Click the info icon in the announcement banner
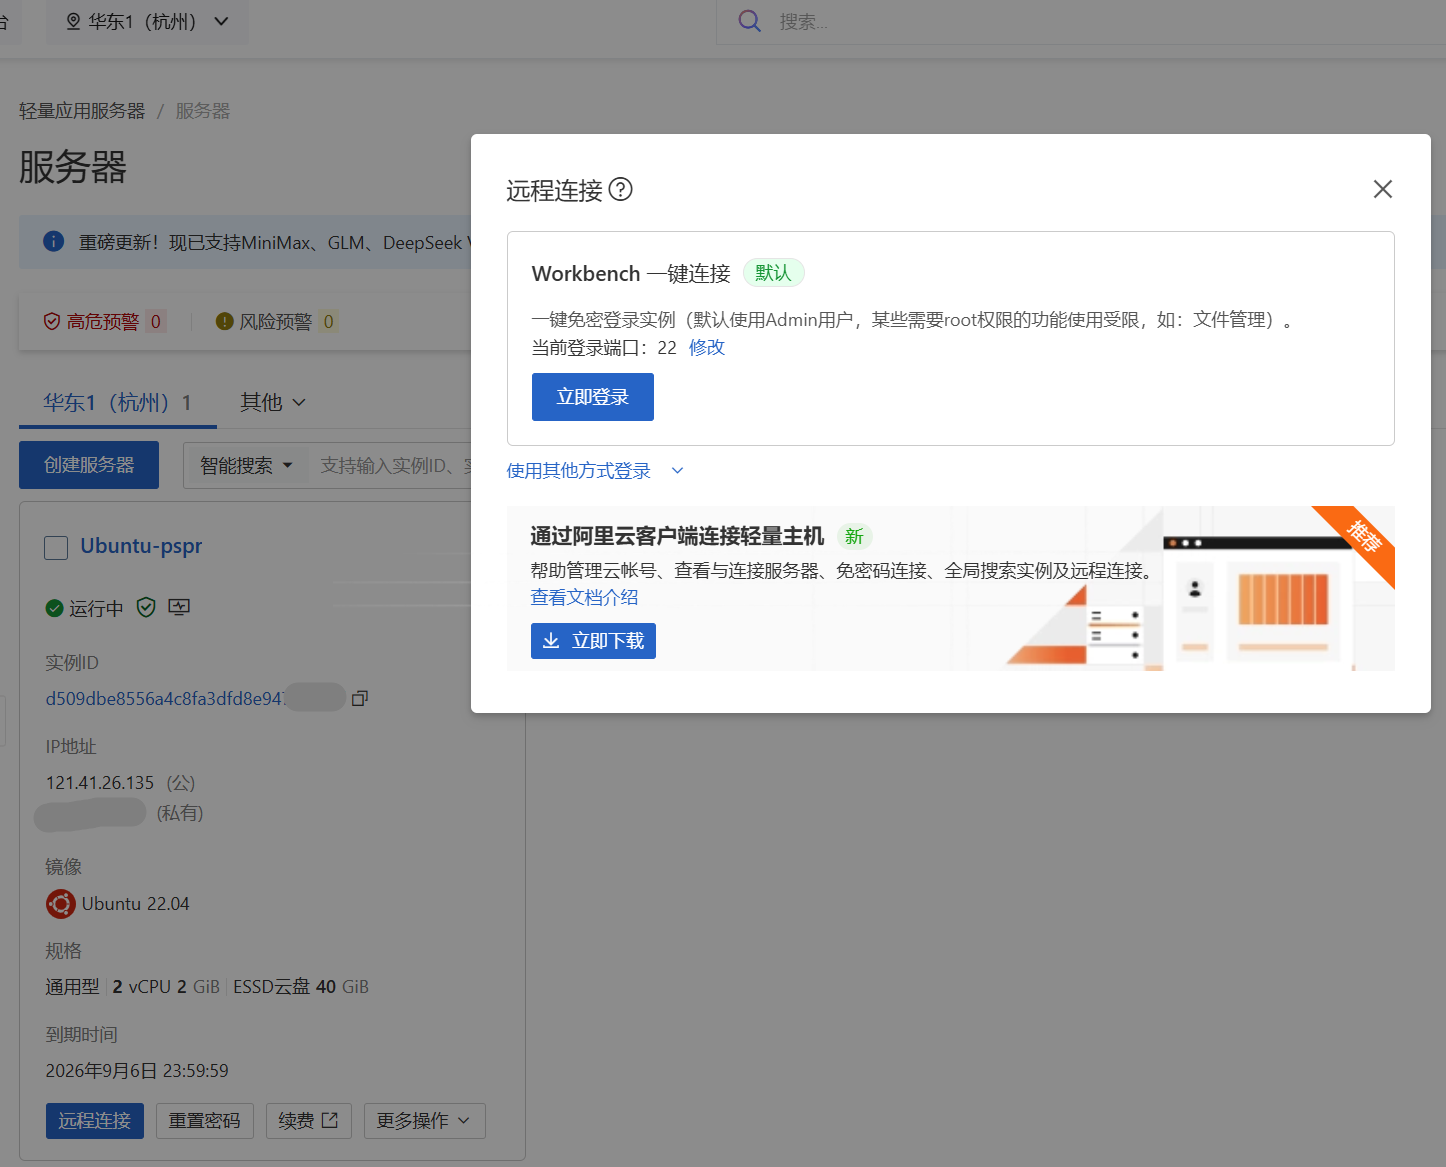 [x=54, y=241]
